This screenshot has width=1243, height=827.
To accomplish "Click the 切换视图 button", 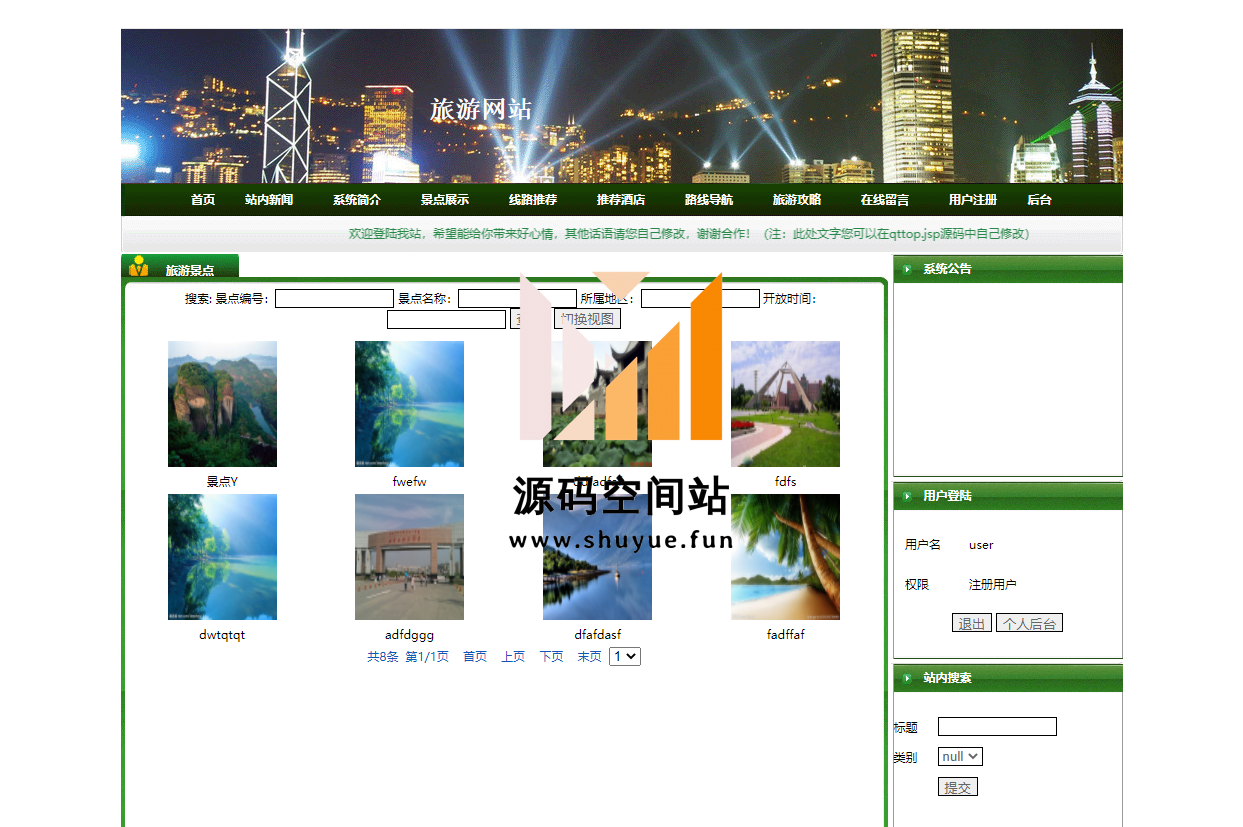I will [587, 319].
